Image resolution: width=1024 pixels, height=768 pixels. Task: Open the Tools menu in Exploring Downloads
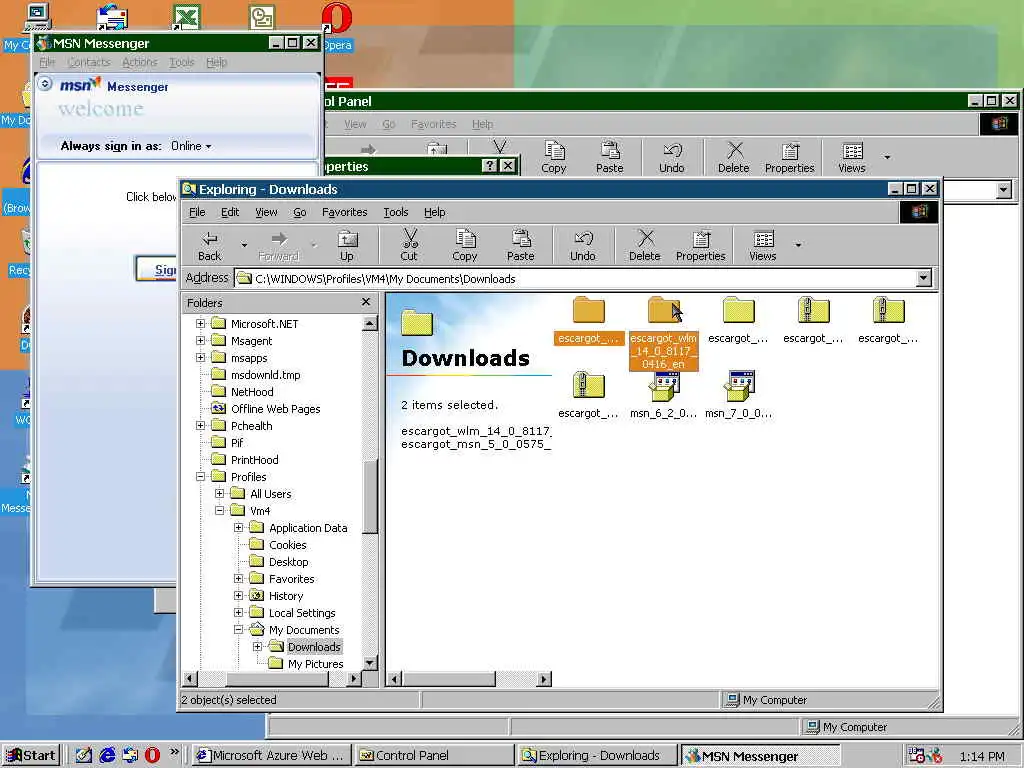[396, 212]
